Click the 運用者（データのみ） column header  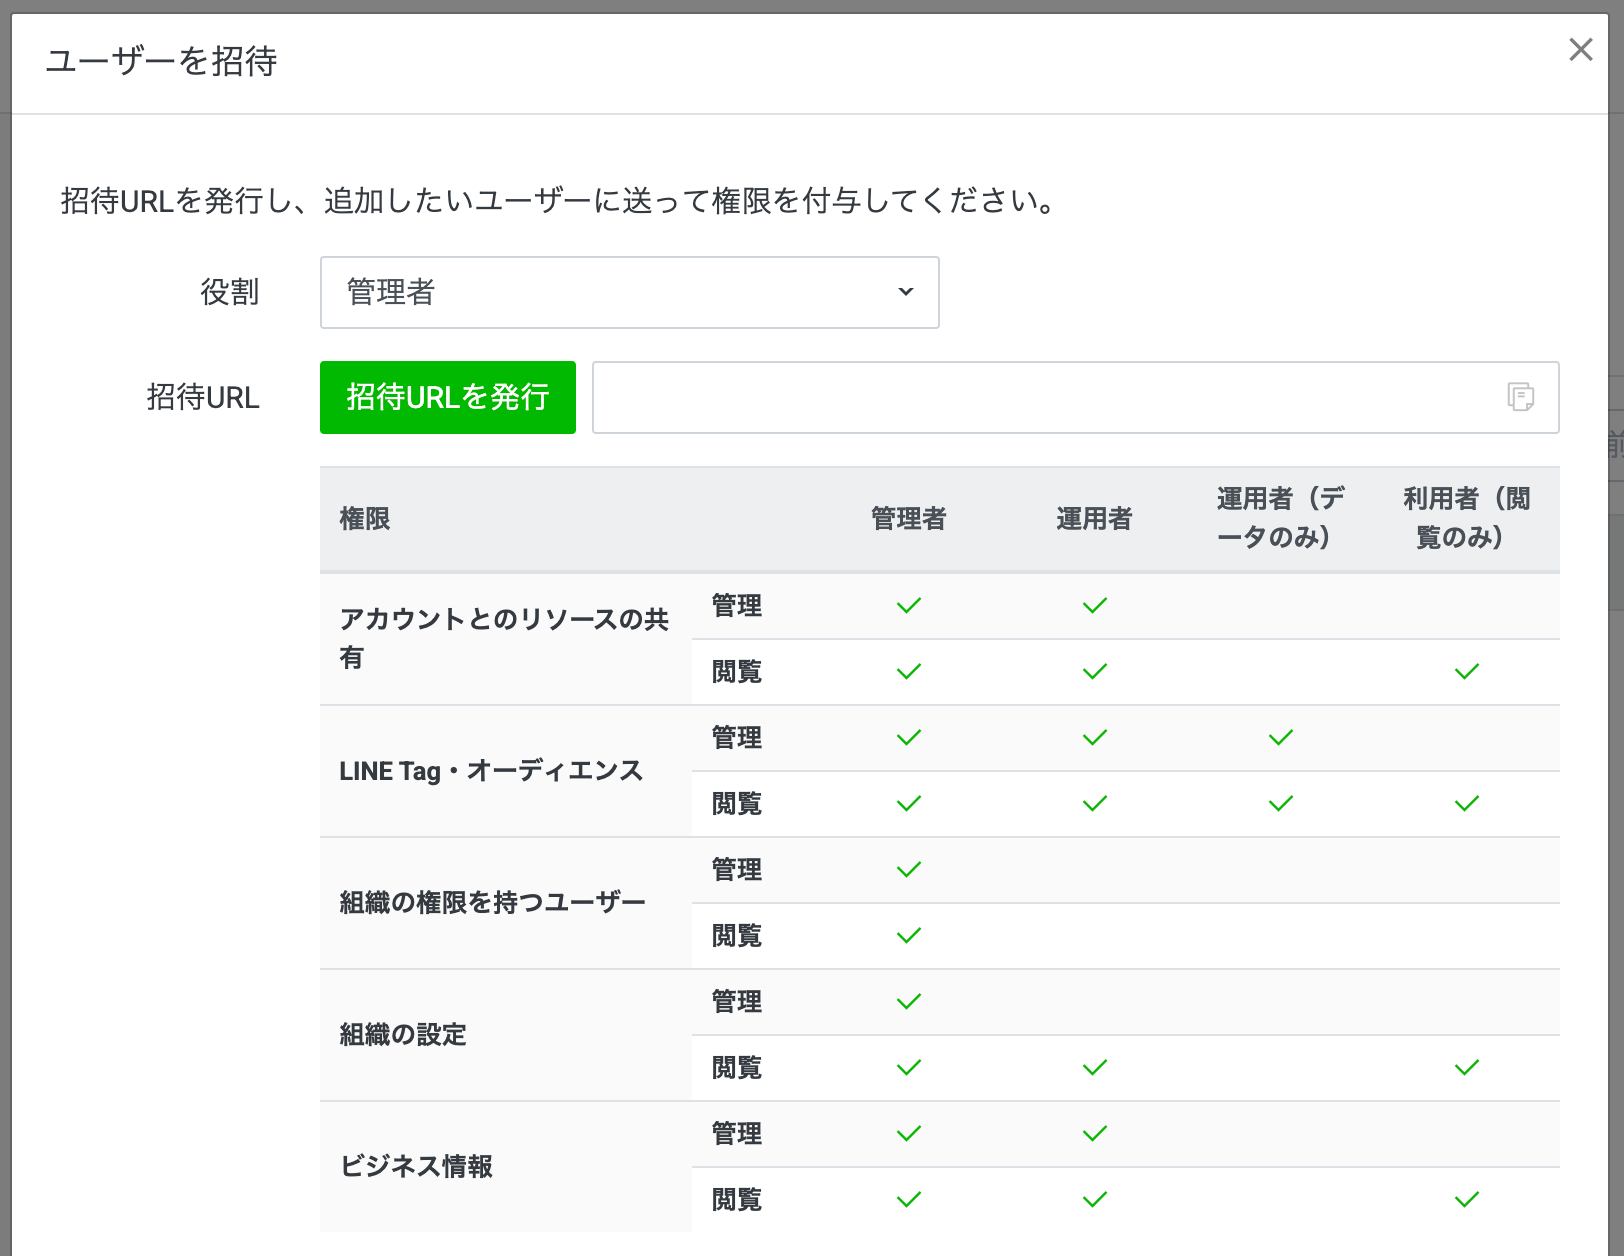(1280, 518)
